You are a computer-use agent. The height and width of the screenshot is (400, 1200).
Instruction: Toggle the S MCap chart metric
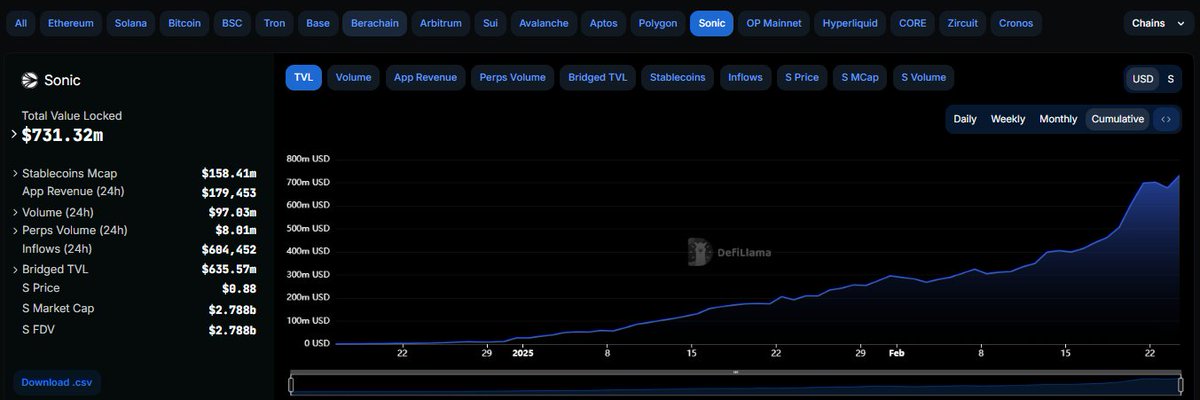[x=860, y=77]
